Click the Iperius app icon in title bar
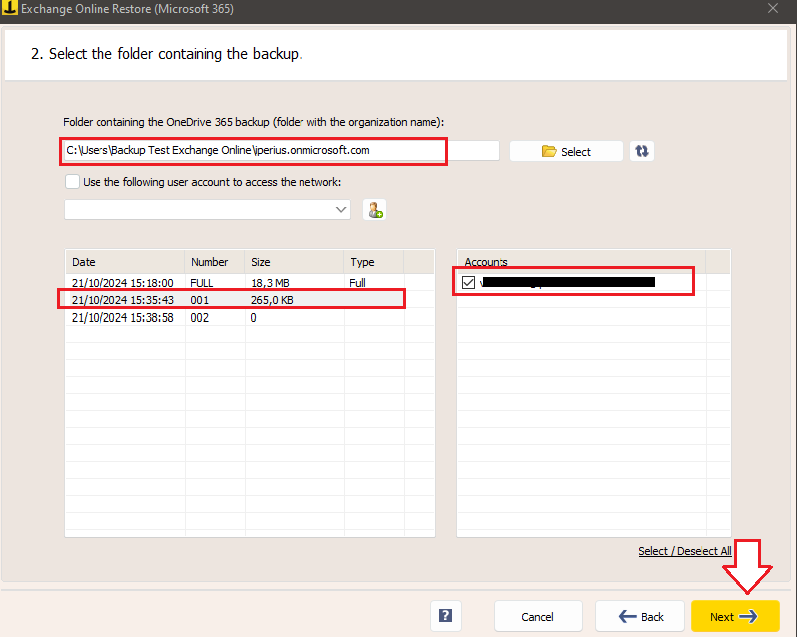 pyautogui.click(x=9, y=8)
